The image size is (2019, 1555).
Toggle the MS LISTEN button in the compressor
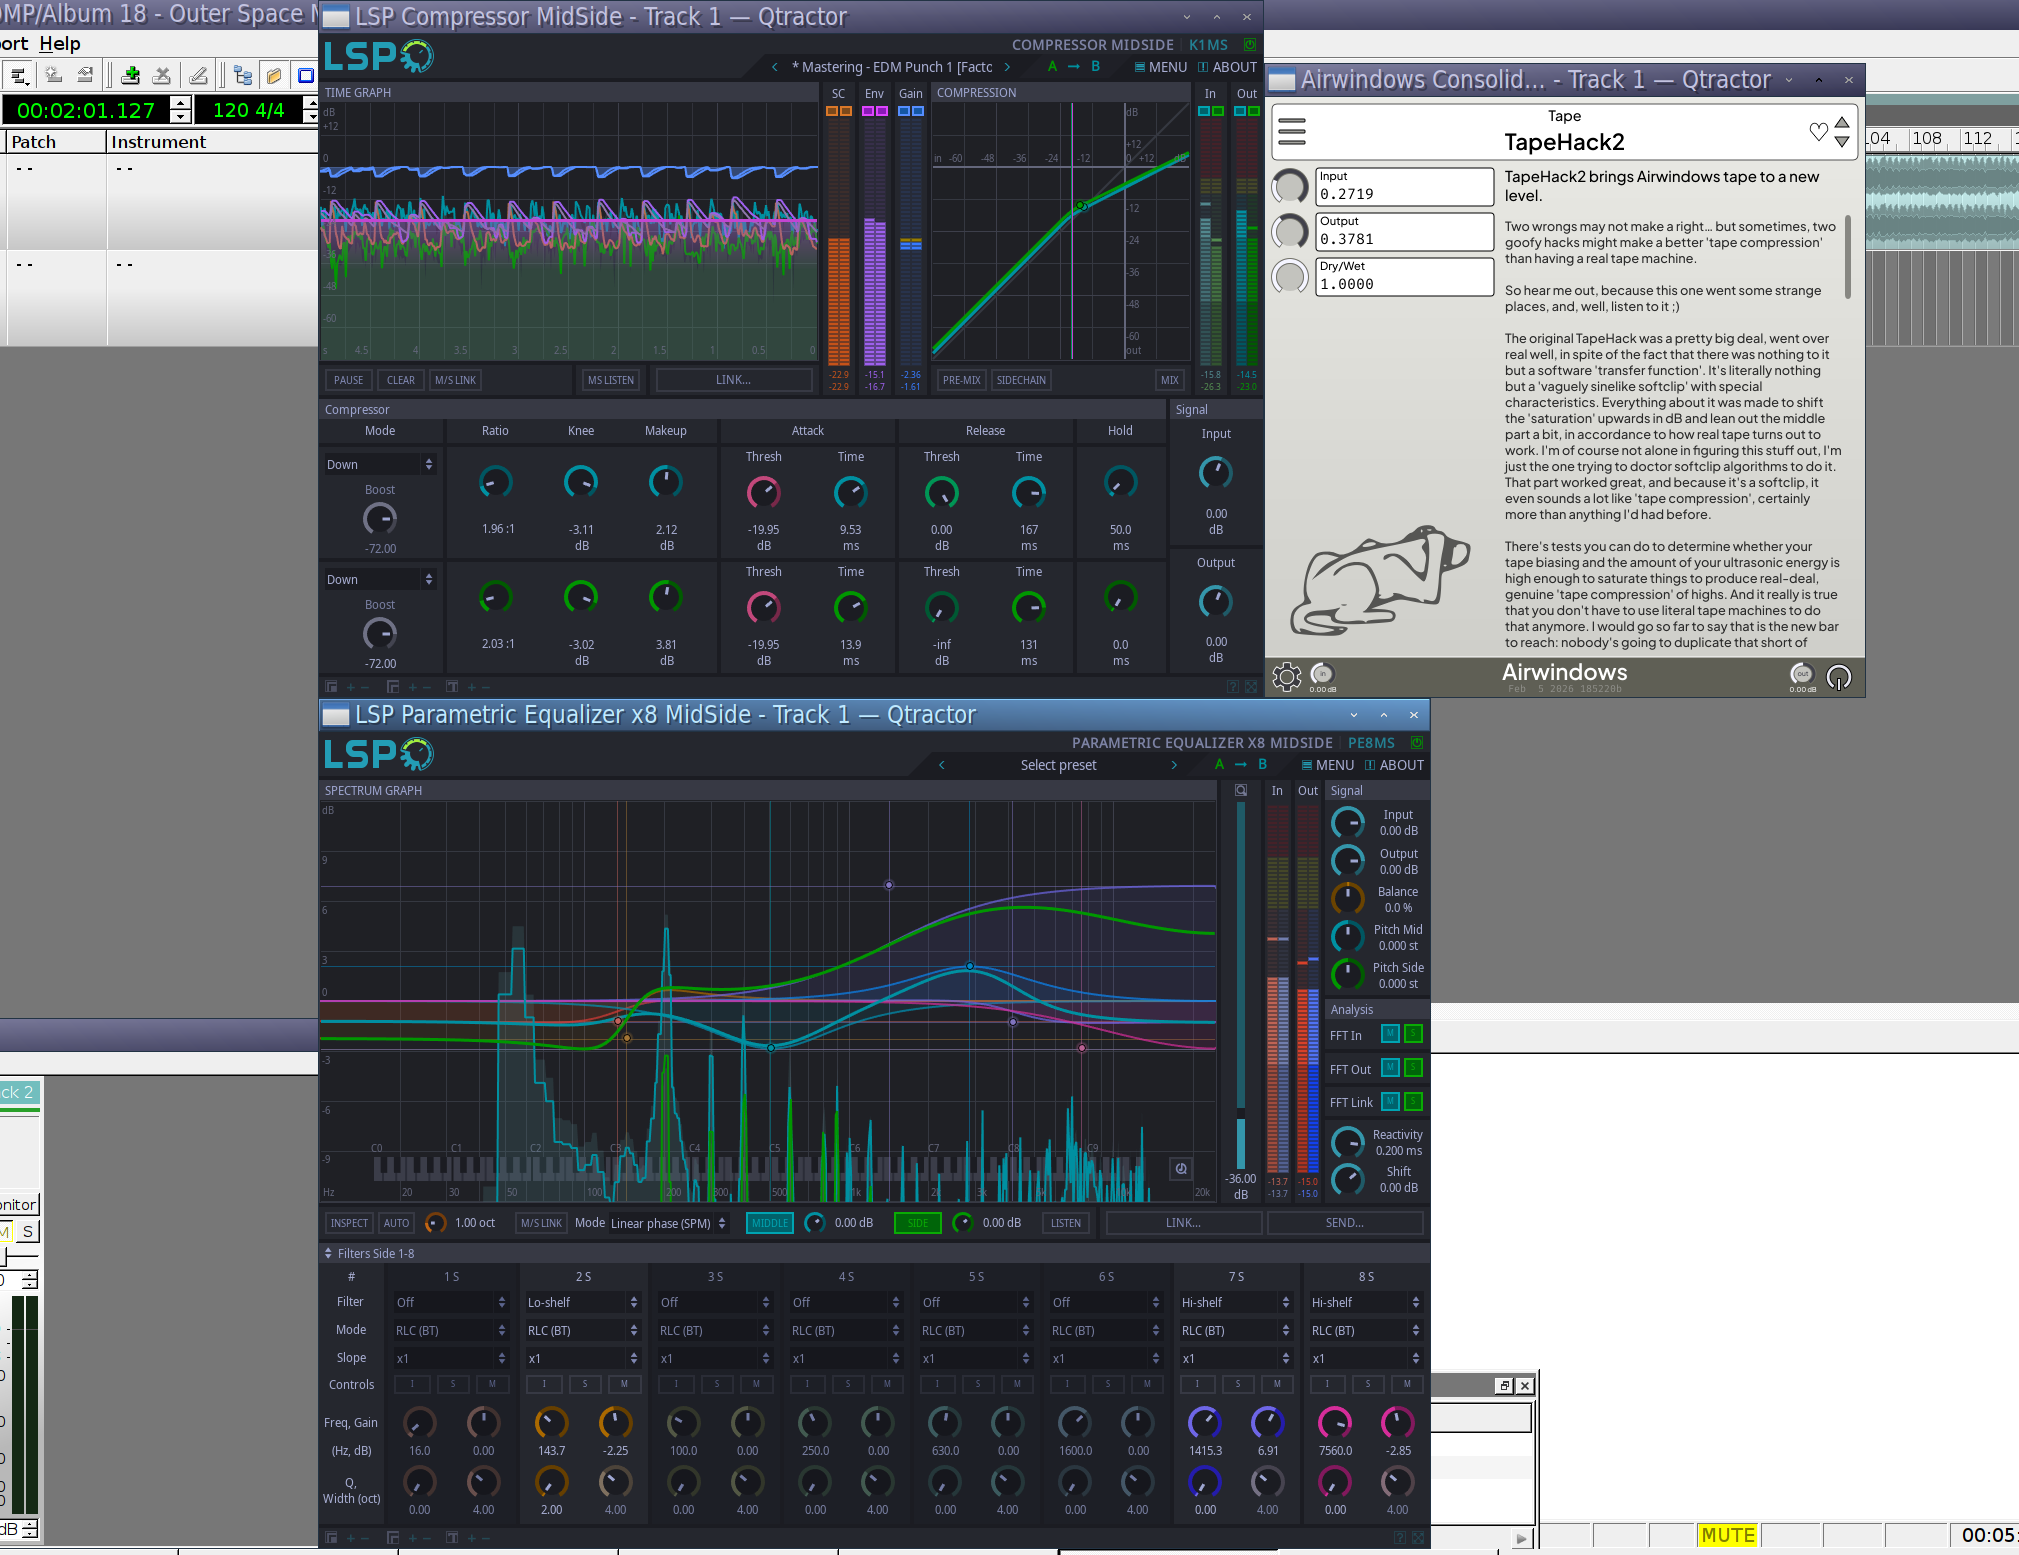(x=610, y=380)
